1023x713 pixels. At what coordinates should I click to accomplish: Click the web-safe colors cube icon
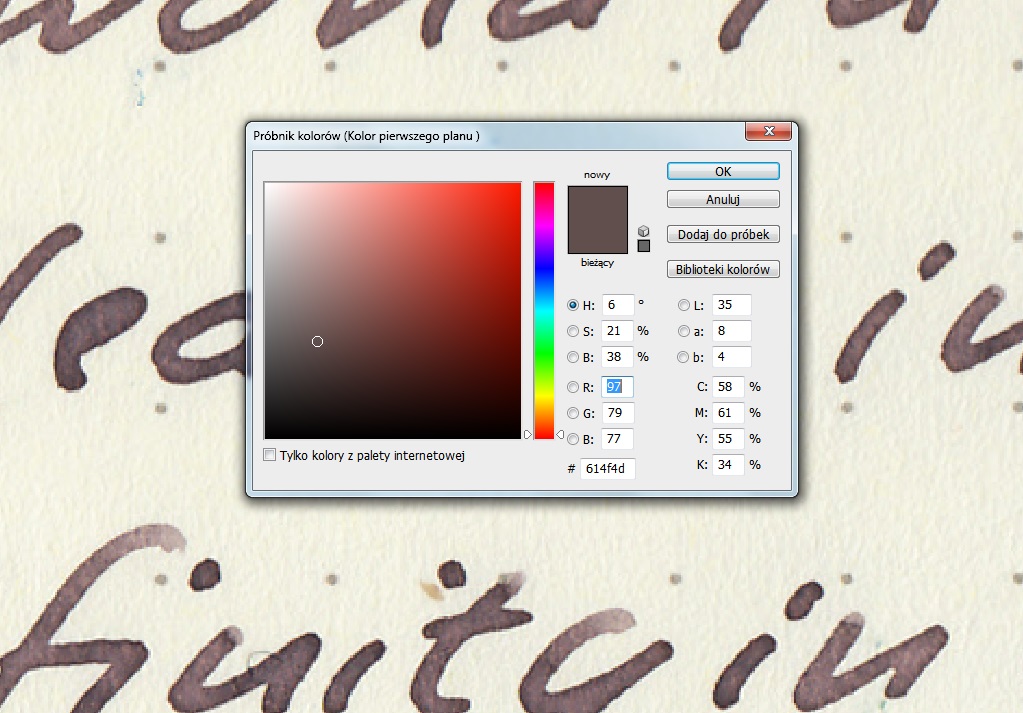643,231
